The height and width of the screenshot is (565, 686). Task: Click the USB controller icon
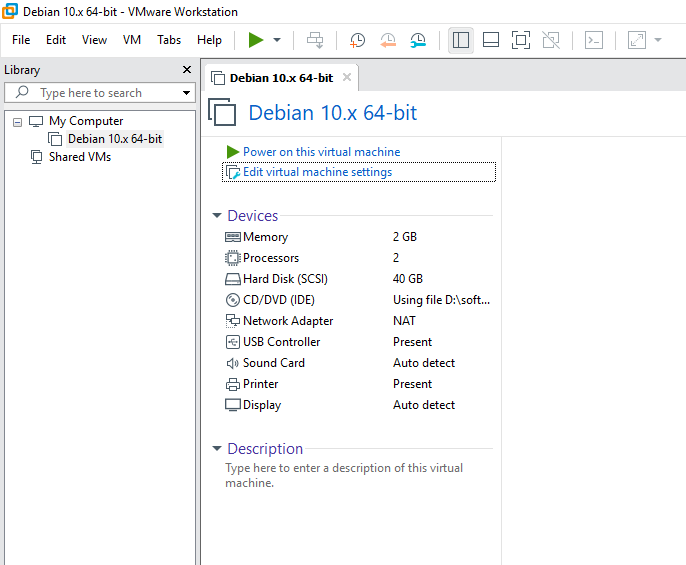point(233,342)
